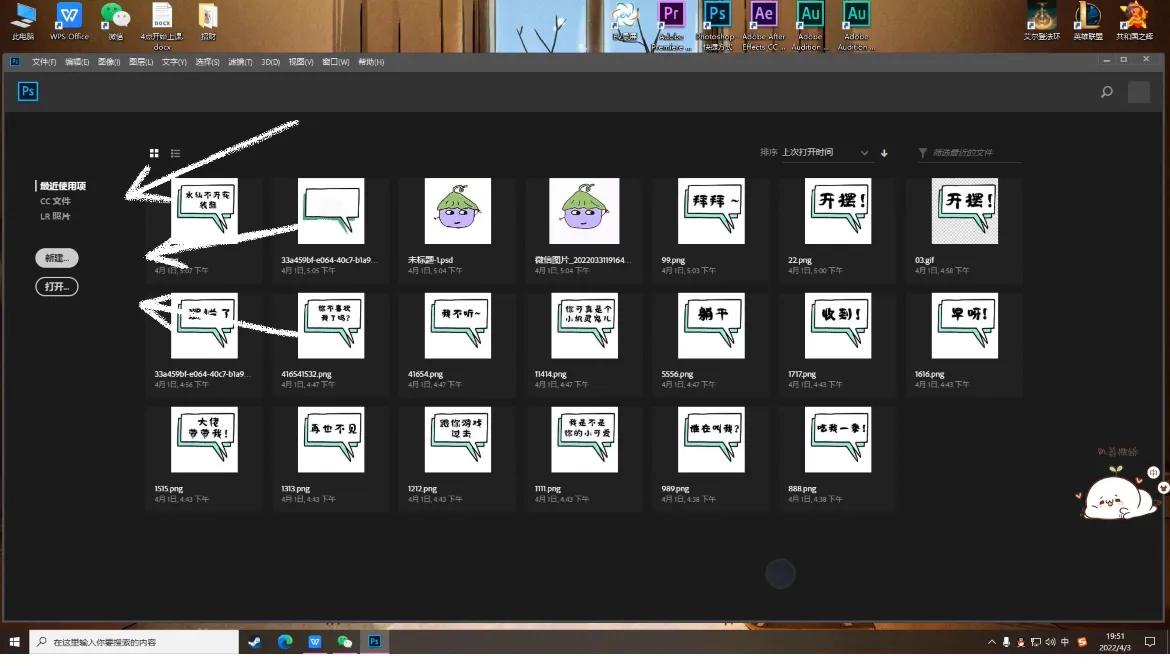The width and height of the screenshot is (1170, 666).
Task: Open the 上次打开时间 sort dropdown
Action: pyautogui.click(x=825, y=152)
